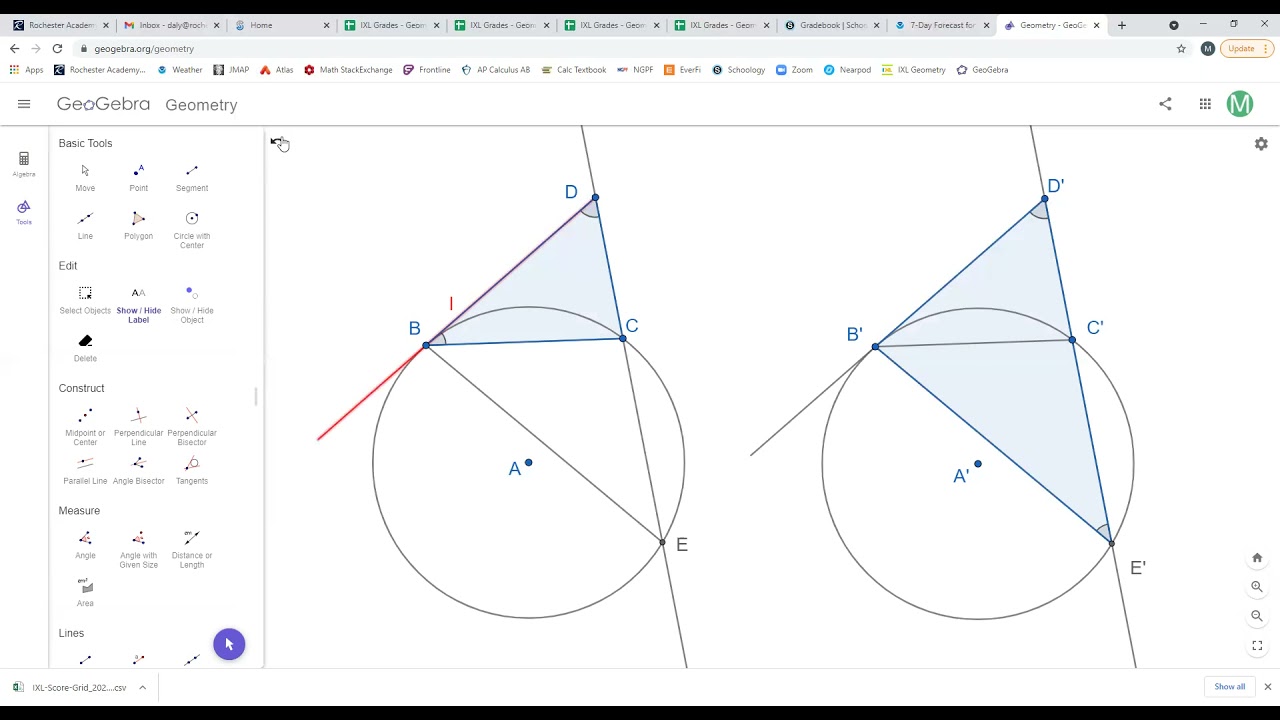Open the Algebra view in sidebar
This screenshot has width=1280, height=720.
point(24,164)
